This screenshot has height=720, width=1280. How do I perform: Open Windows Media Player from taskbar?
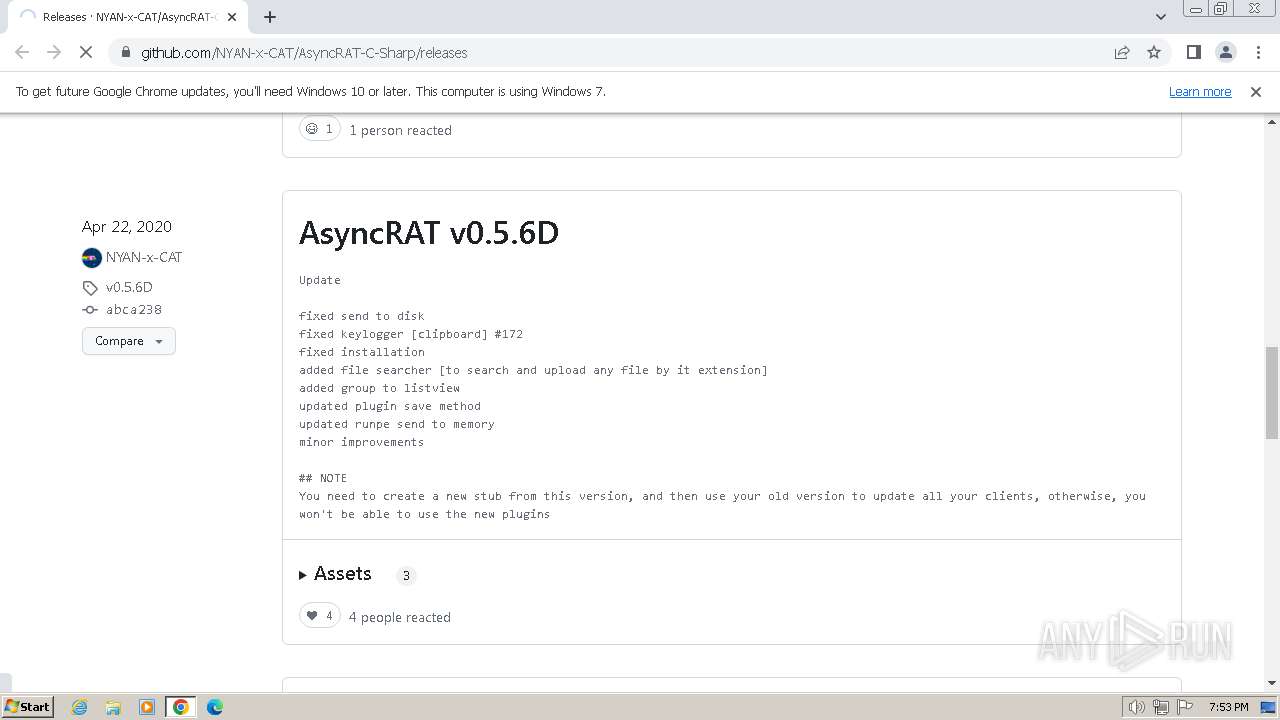[147, 707]
